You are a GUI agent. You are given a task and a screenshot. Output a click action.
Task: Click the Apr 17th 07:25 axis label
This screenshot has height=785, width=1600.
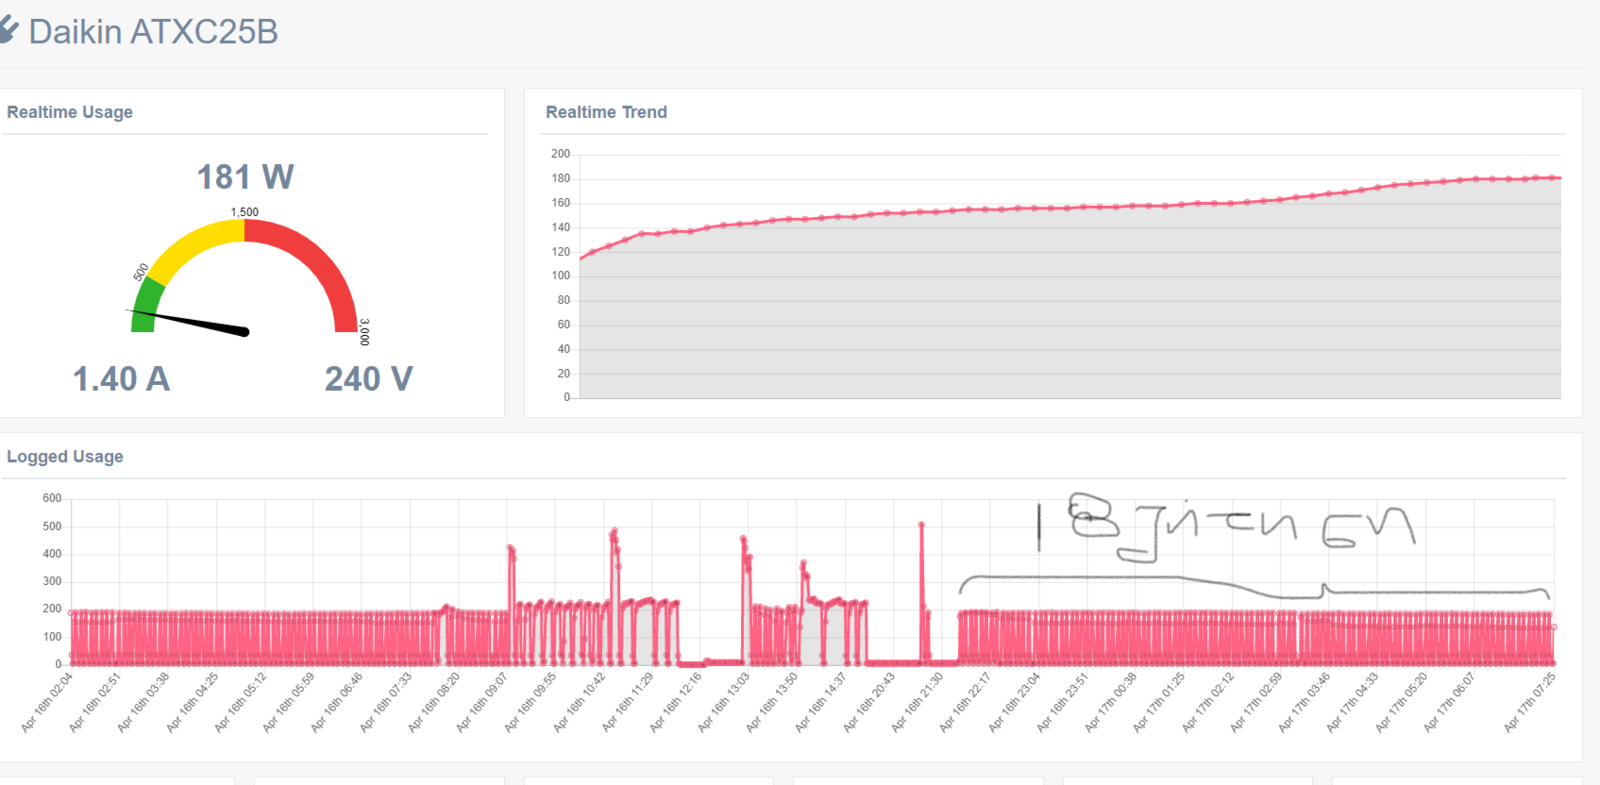point(1530,703)
